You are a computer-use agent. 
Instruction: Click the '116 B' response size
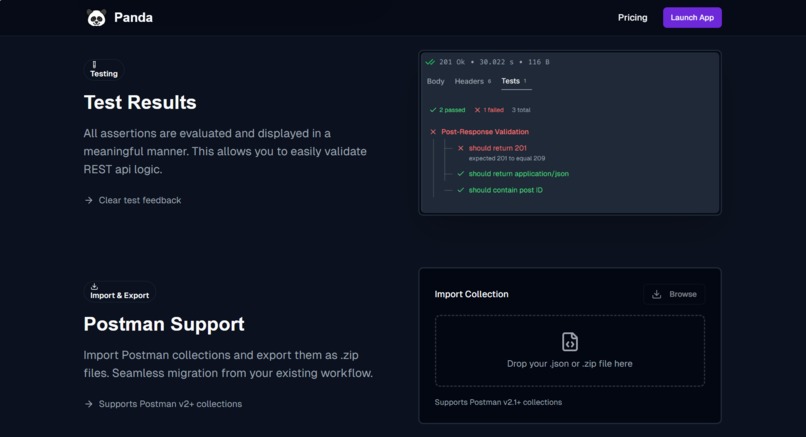coord(539,62)
